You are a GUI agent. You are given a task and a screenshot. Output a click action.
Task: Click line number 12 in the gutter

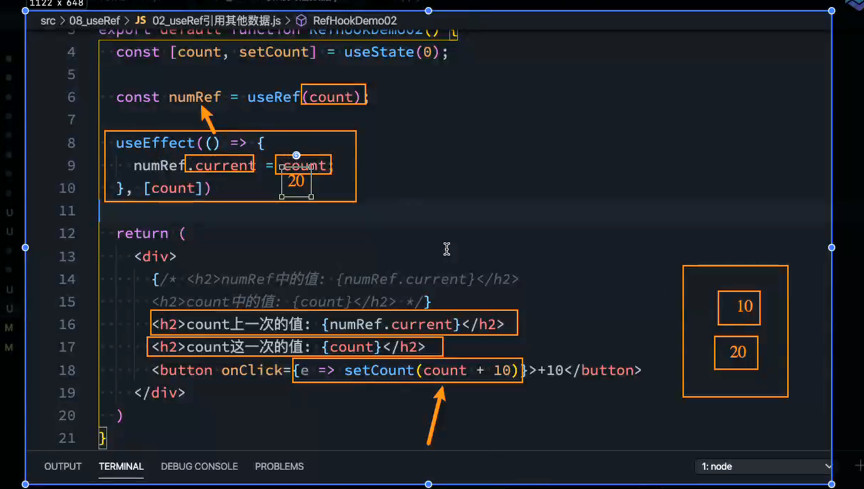coord(67,234)
